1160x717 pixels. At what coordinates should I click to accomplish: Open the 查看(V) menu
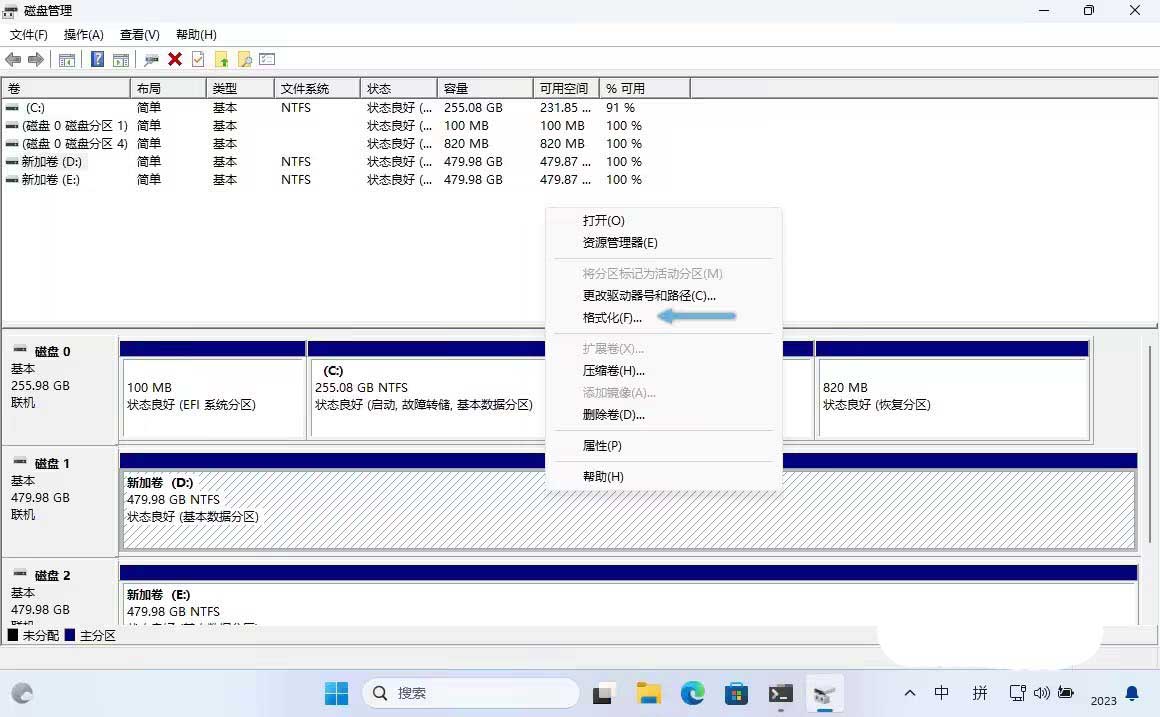(x=140, y=35)
